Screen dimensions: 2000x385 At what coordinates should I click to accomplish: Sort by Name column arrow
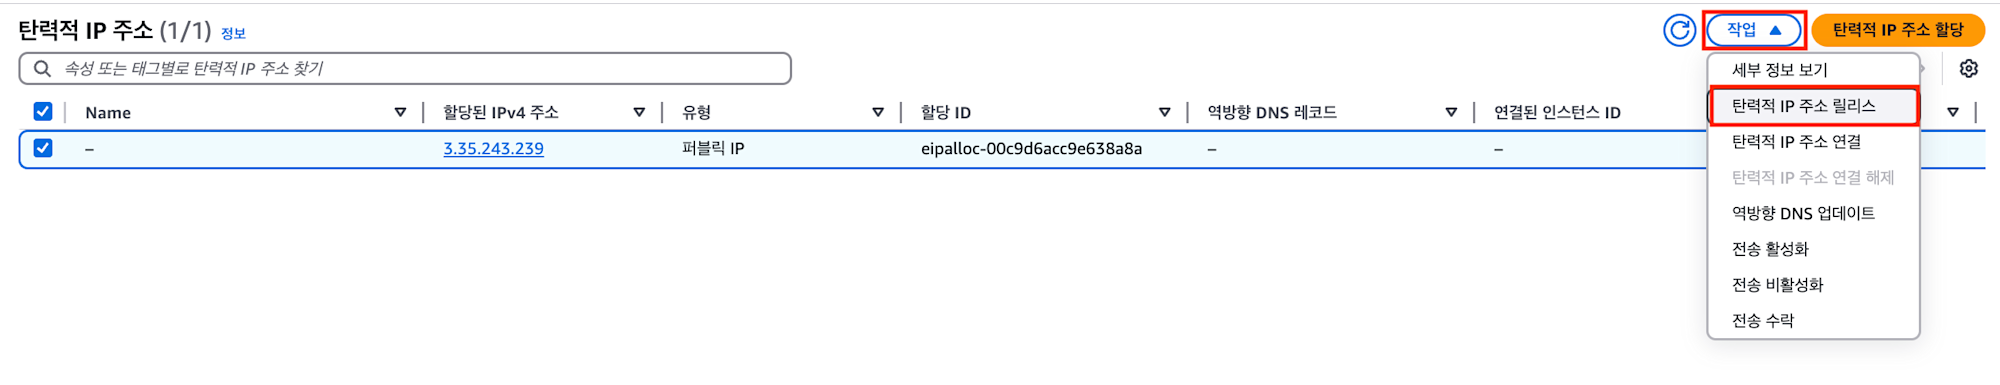400,112
